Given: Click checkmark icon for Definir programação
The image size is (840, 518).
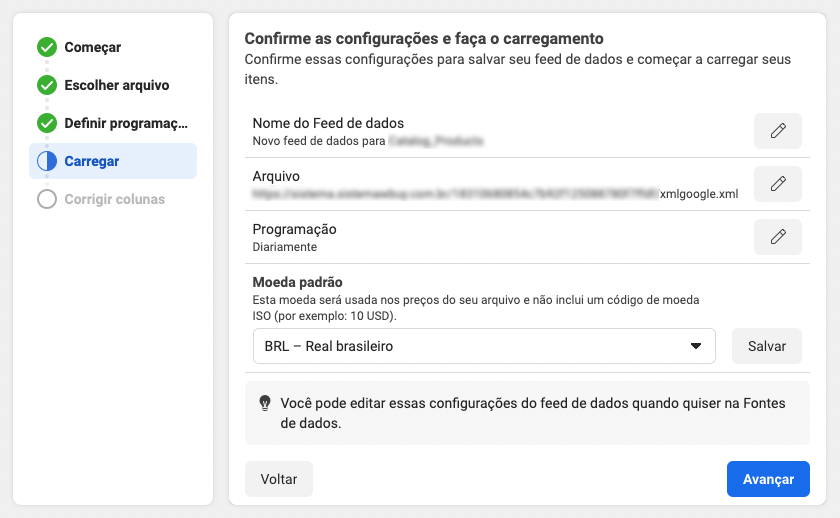Looking at the screenshot, I should tap(47, 123).
